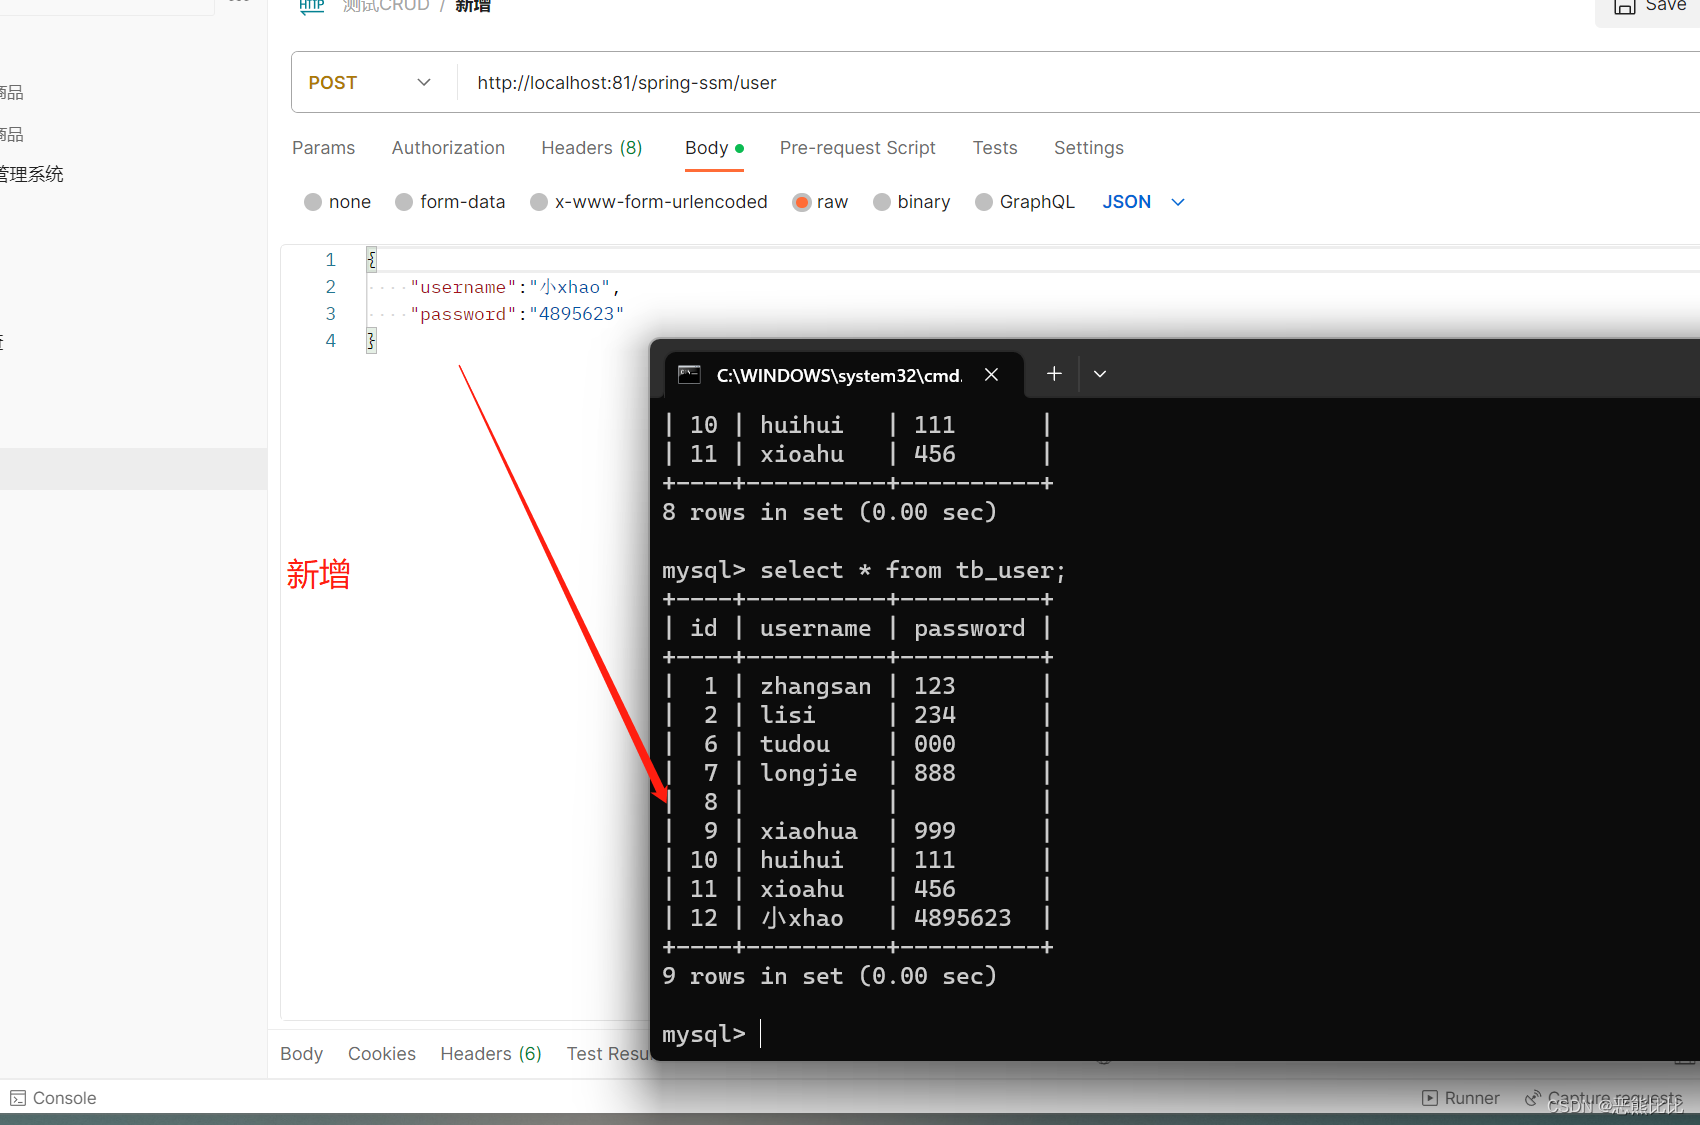The image size is (1700, 1125).
Task: Click line number 3 in the editor
Action: tap(330, 314)
